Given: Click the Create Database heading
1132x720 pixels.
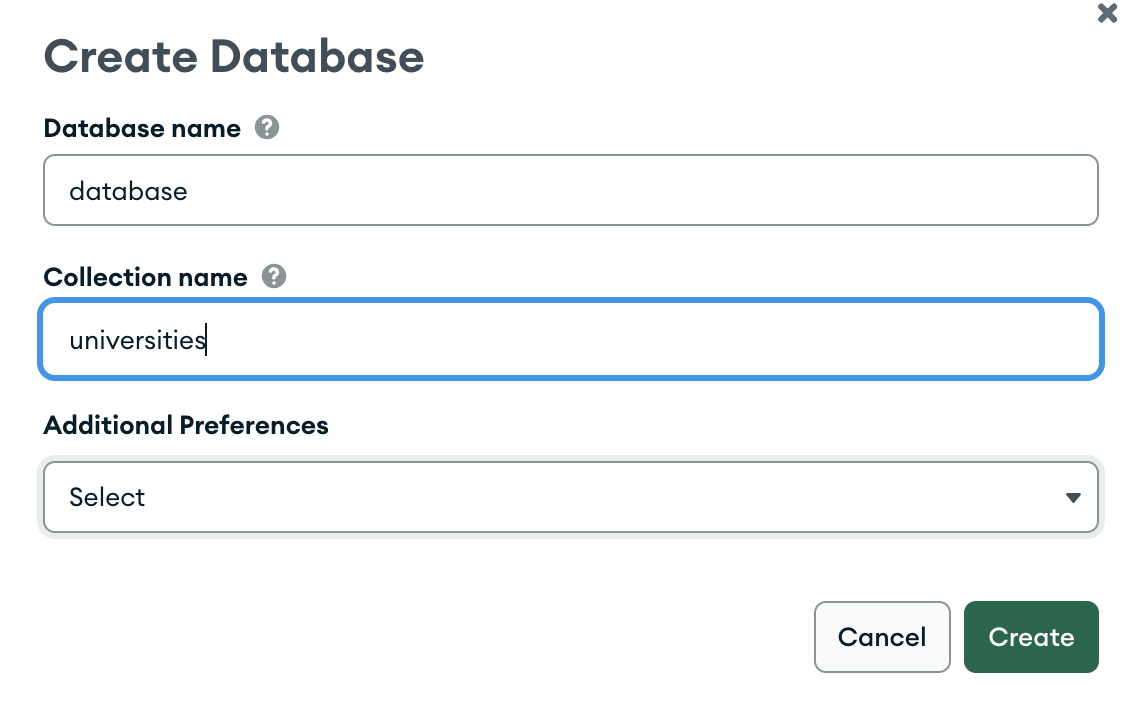Looking at the screenshot, I should coord(234,56).
